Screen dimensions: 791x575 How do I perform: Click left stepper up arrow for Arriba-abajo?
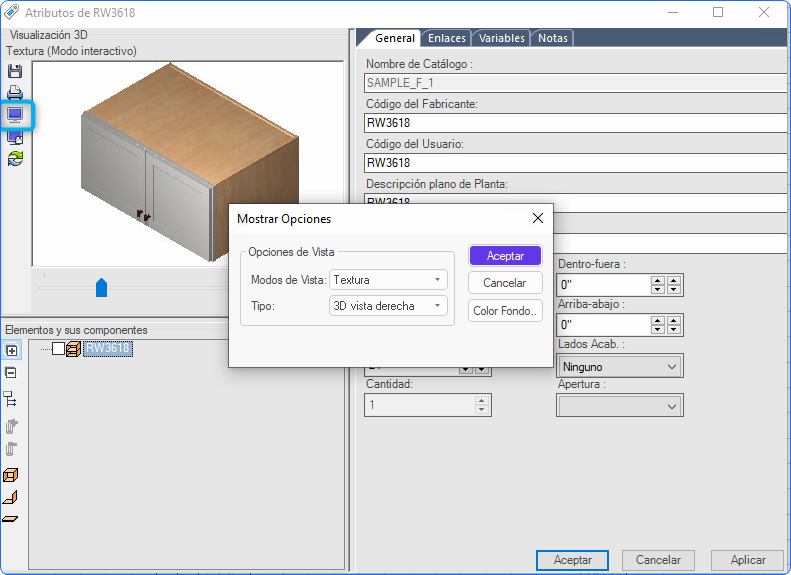[x=657, y=320]
